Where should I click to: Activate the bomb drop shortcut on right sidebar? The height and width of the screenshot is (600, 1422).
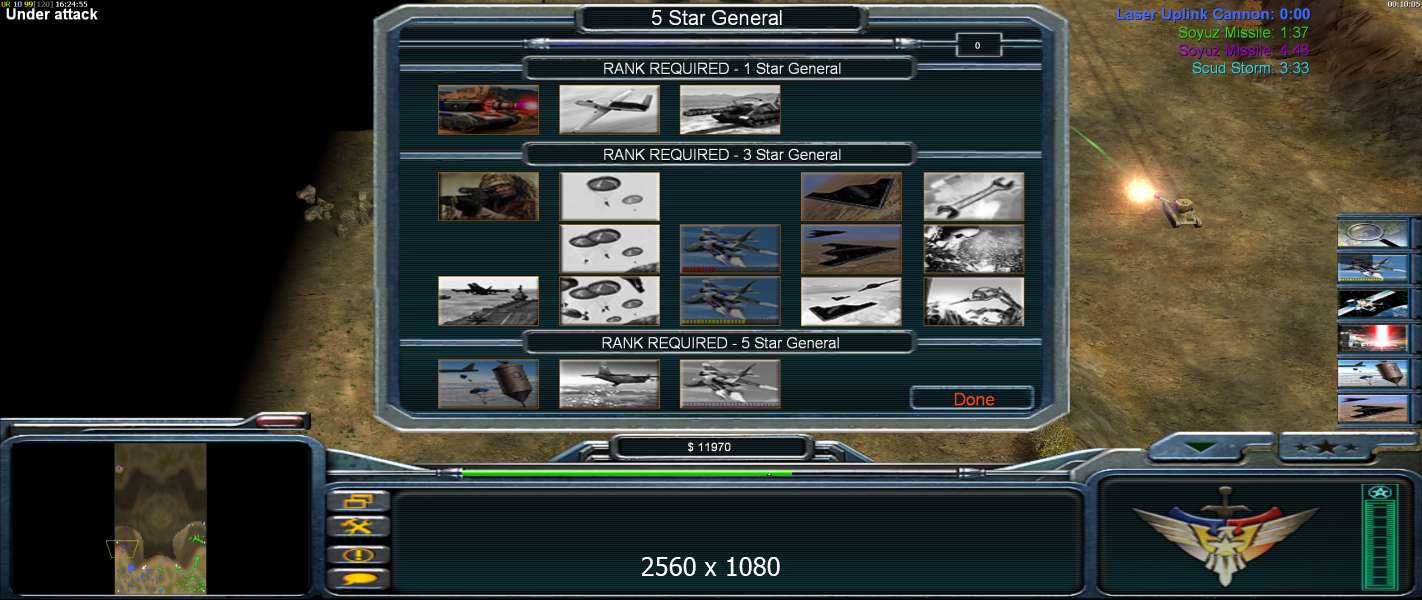1373,373
